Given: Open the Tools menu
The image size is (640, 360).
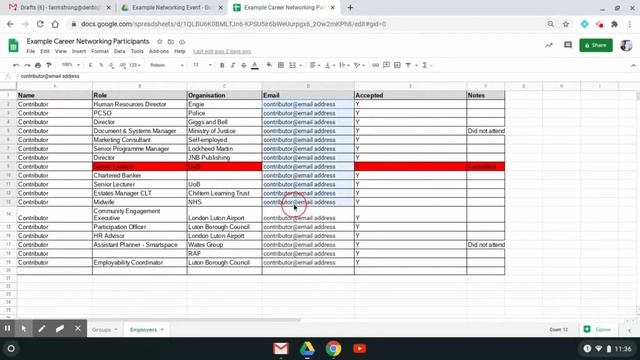Looking at the screenshot, I should tap(137, 51).
